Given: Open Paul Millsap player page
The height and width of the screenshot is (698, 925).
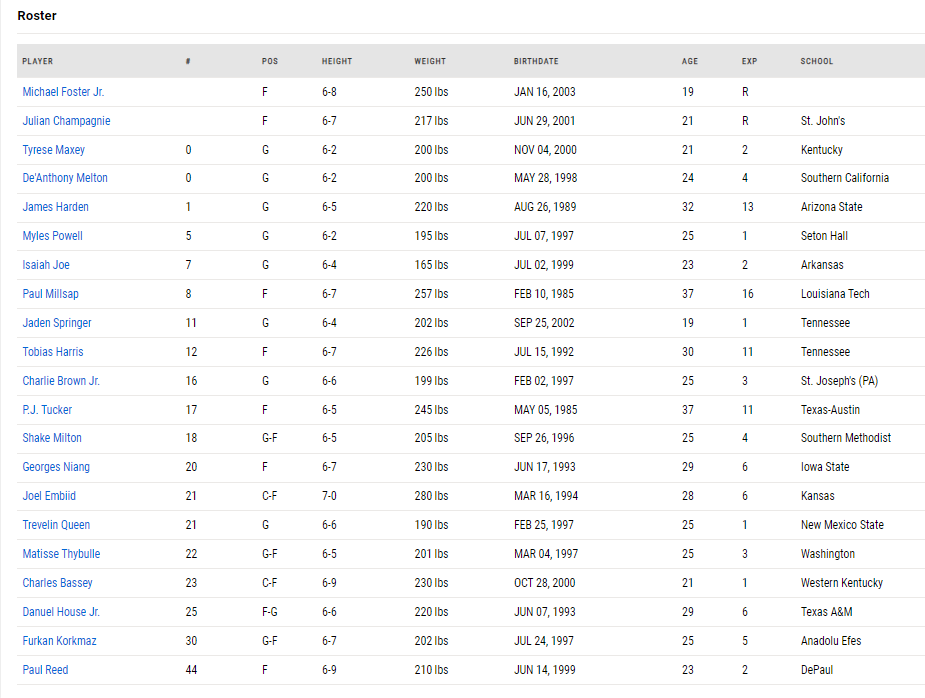Looking at the screenshot, I should point(50,294).
